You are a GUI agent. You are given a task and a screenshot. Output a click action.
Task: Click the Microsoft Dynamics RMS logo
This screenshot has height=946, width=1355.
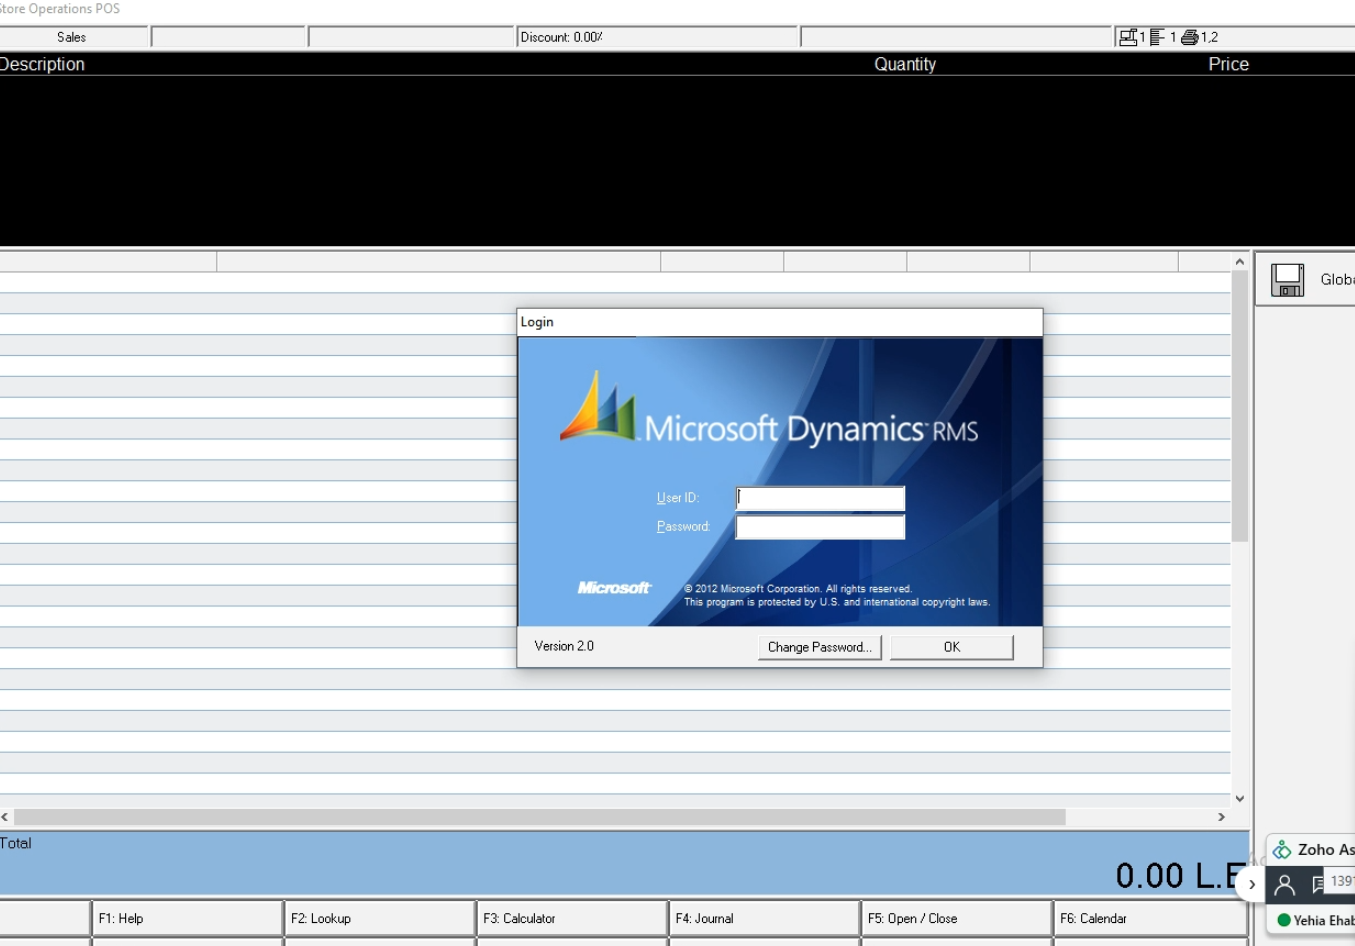[768, 410]
